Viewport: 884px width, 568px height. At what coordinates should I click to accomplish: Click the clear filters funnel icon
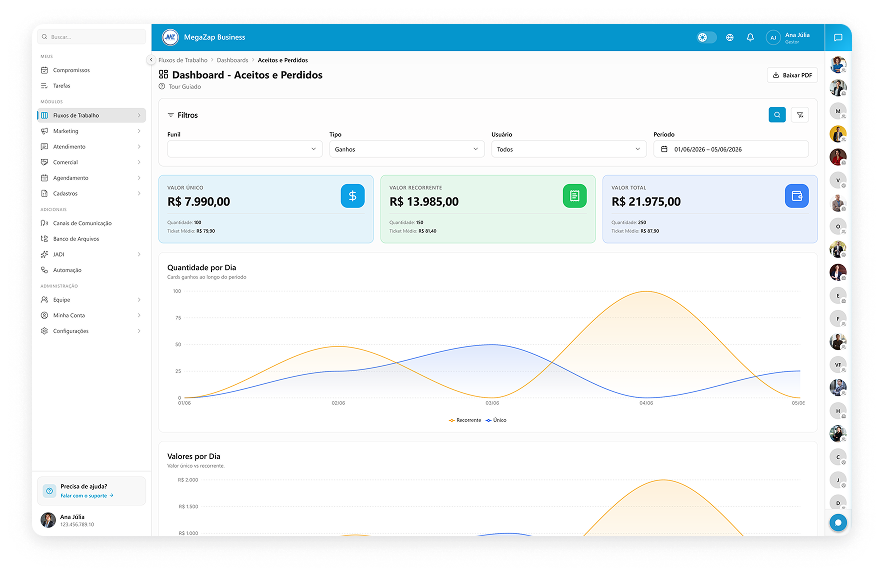pos(800,115)
